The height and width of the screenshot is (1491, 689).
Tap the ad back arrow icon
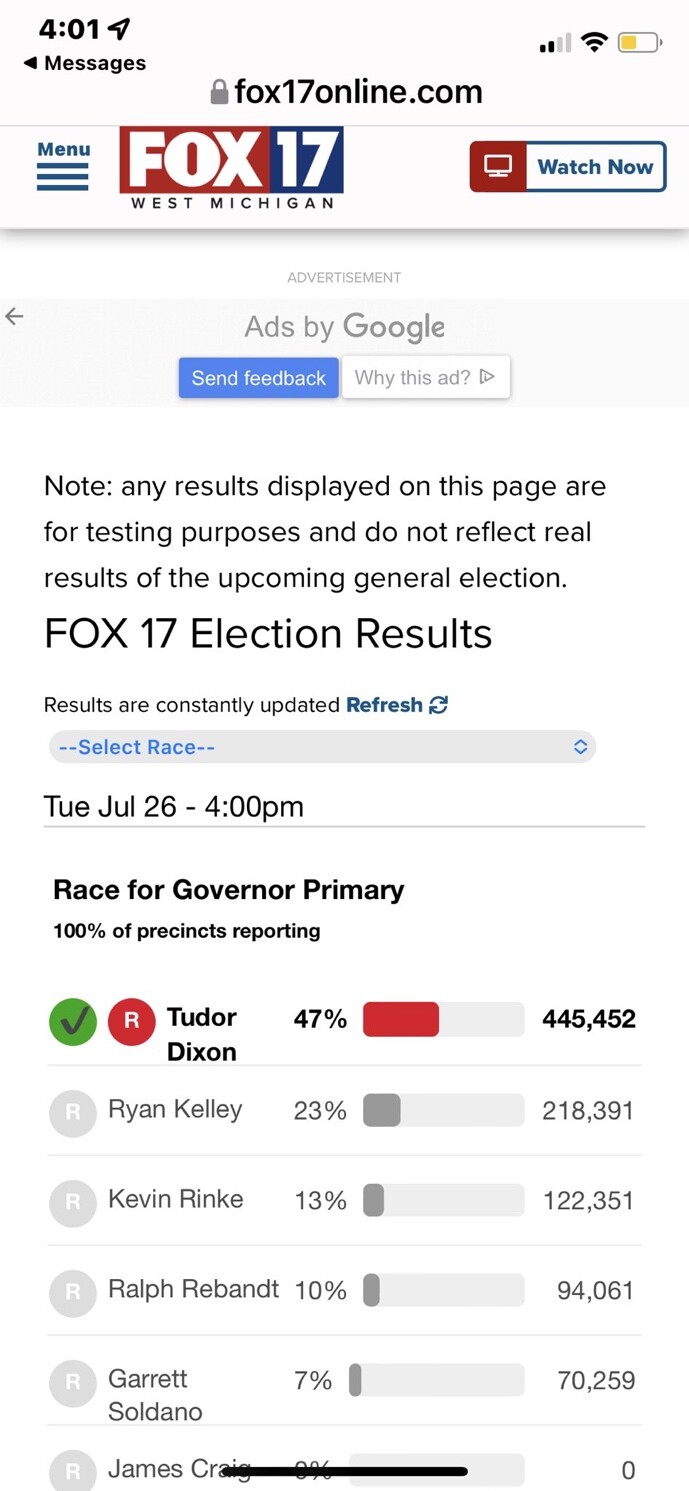(14, 317)
